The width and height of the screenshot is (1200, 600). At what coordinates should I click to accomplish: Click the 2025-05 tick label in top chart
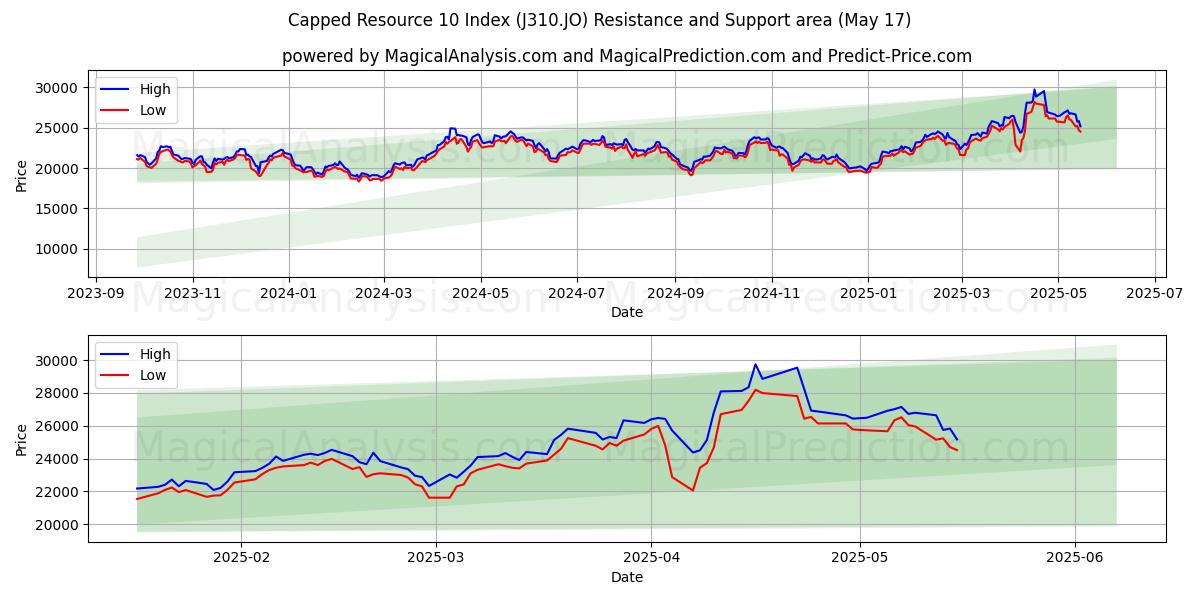(1058, 294)
